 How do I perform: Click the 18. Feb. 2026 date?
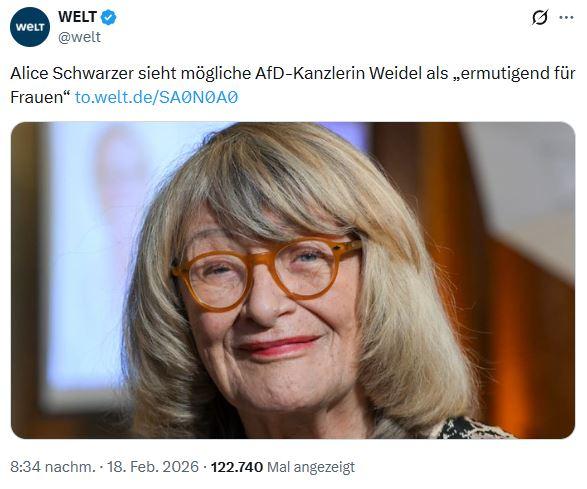click(x=153, y=467)
